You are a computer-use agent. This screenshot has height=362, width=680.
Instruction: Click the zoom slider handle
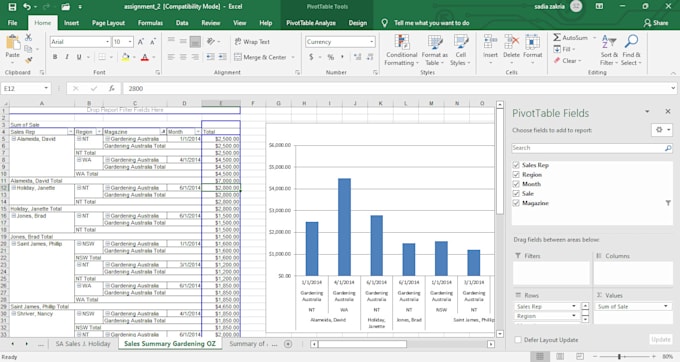point(619,356)
